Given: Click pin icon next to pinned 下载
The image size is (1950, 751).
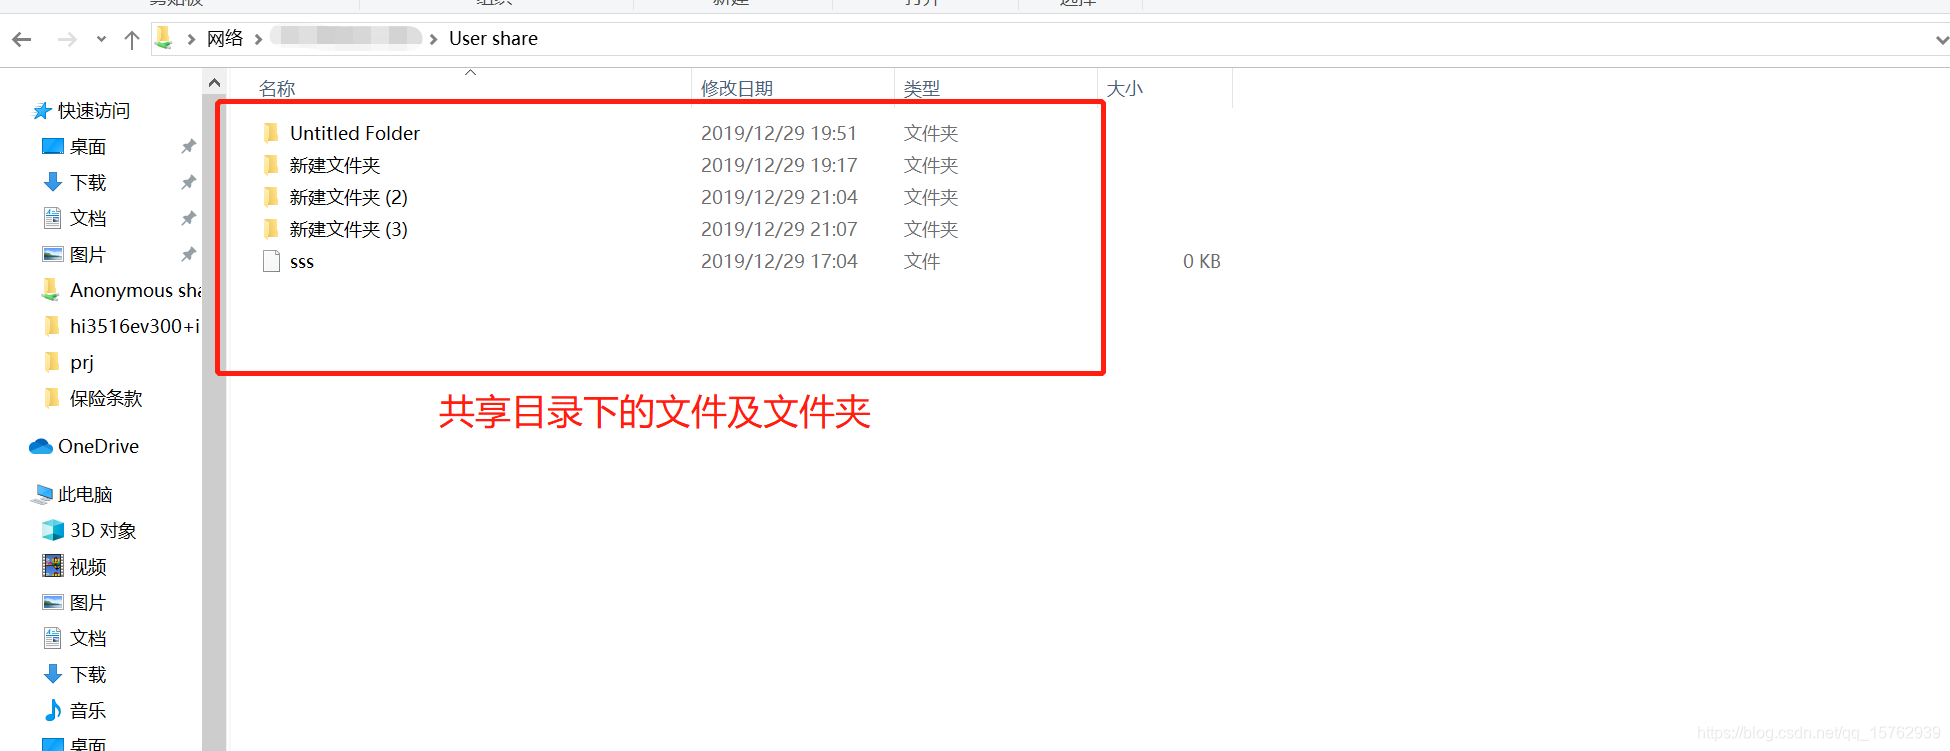Looking at the screenshot, I should [188, 182].
